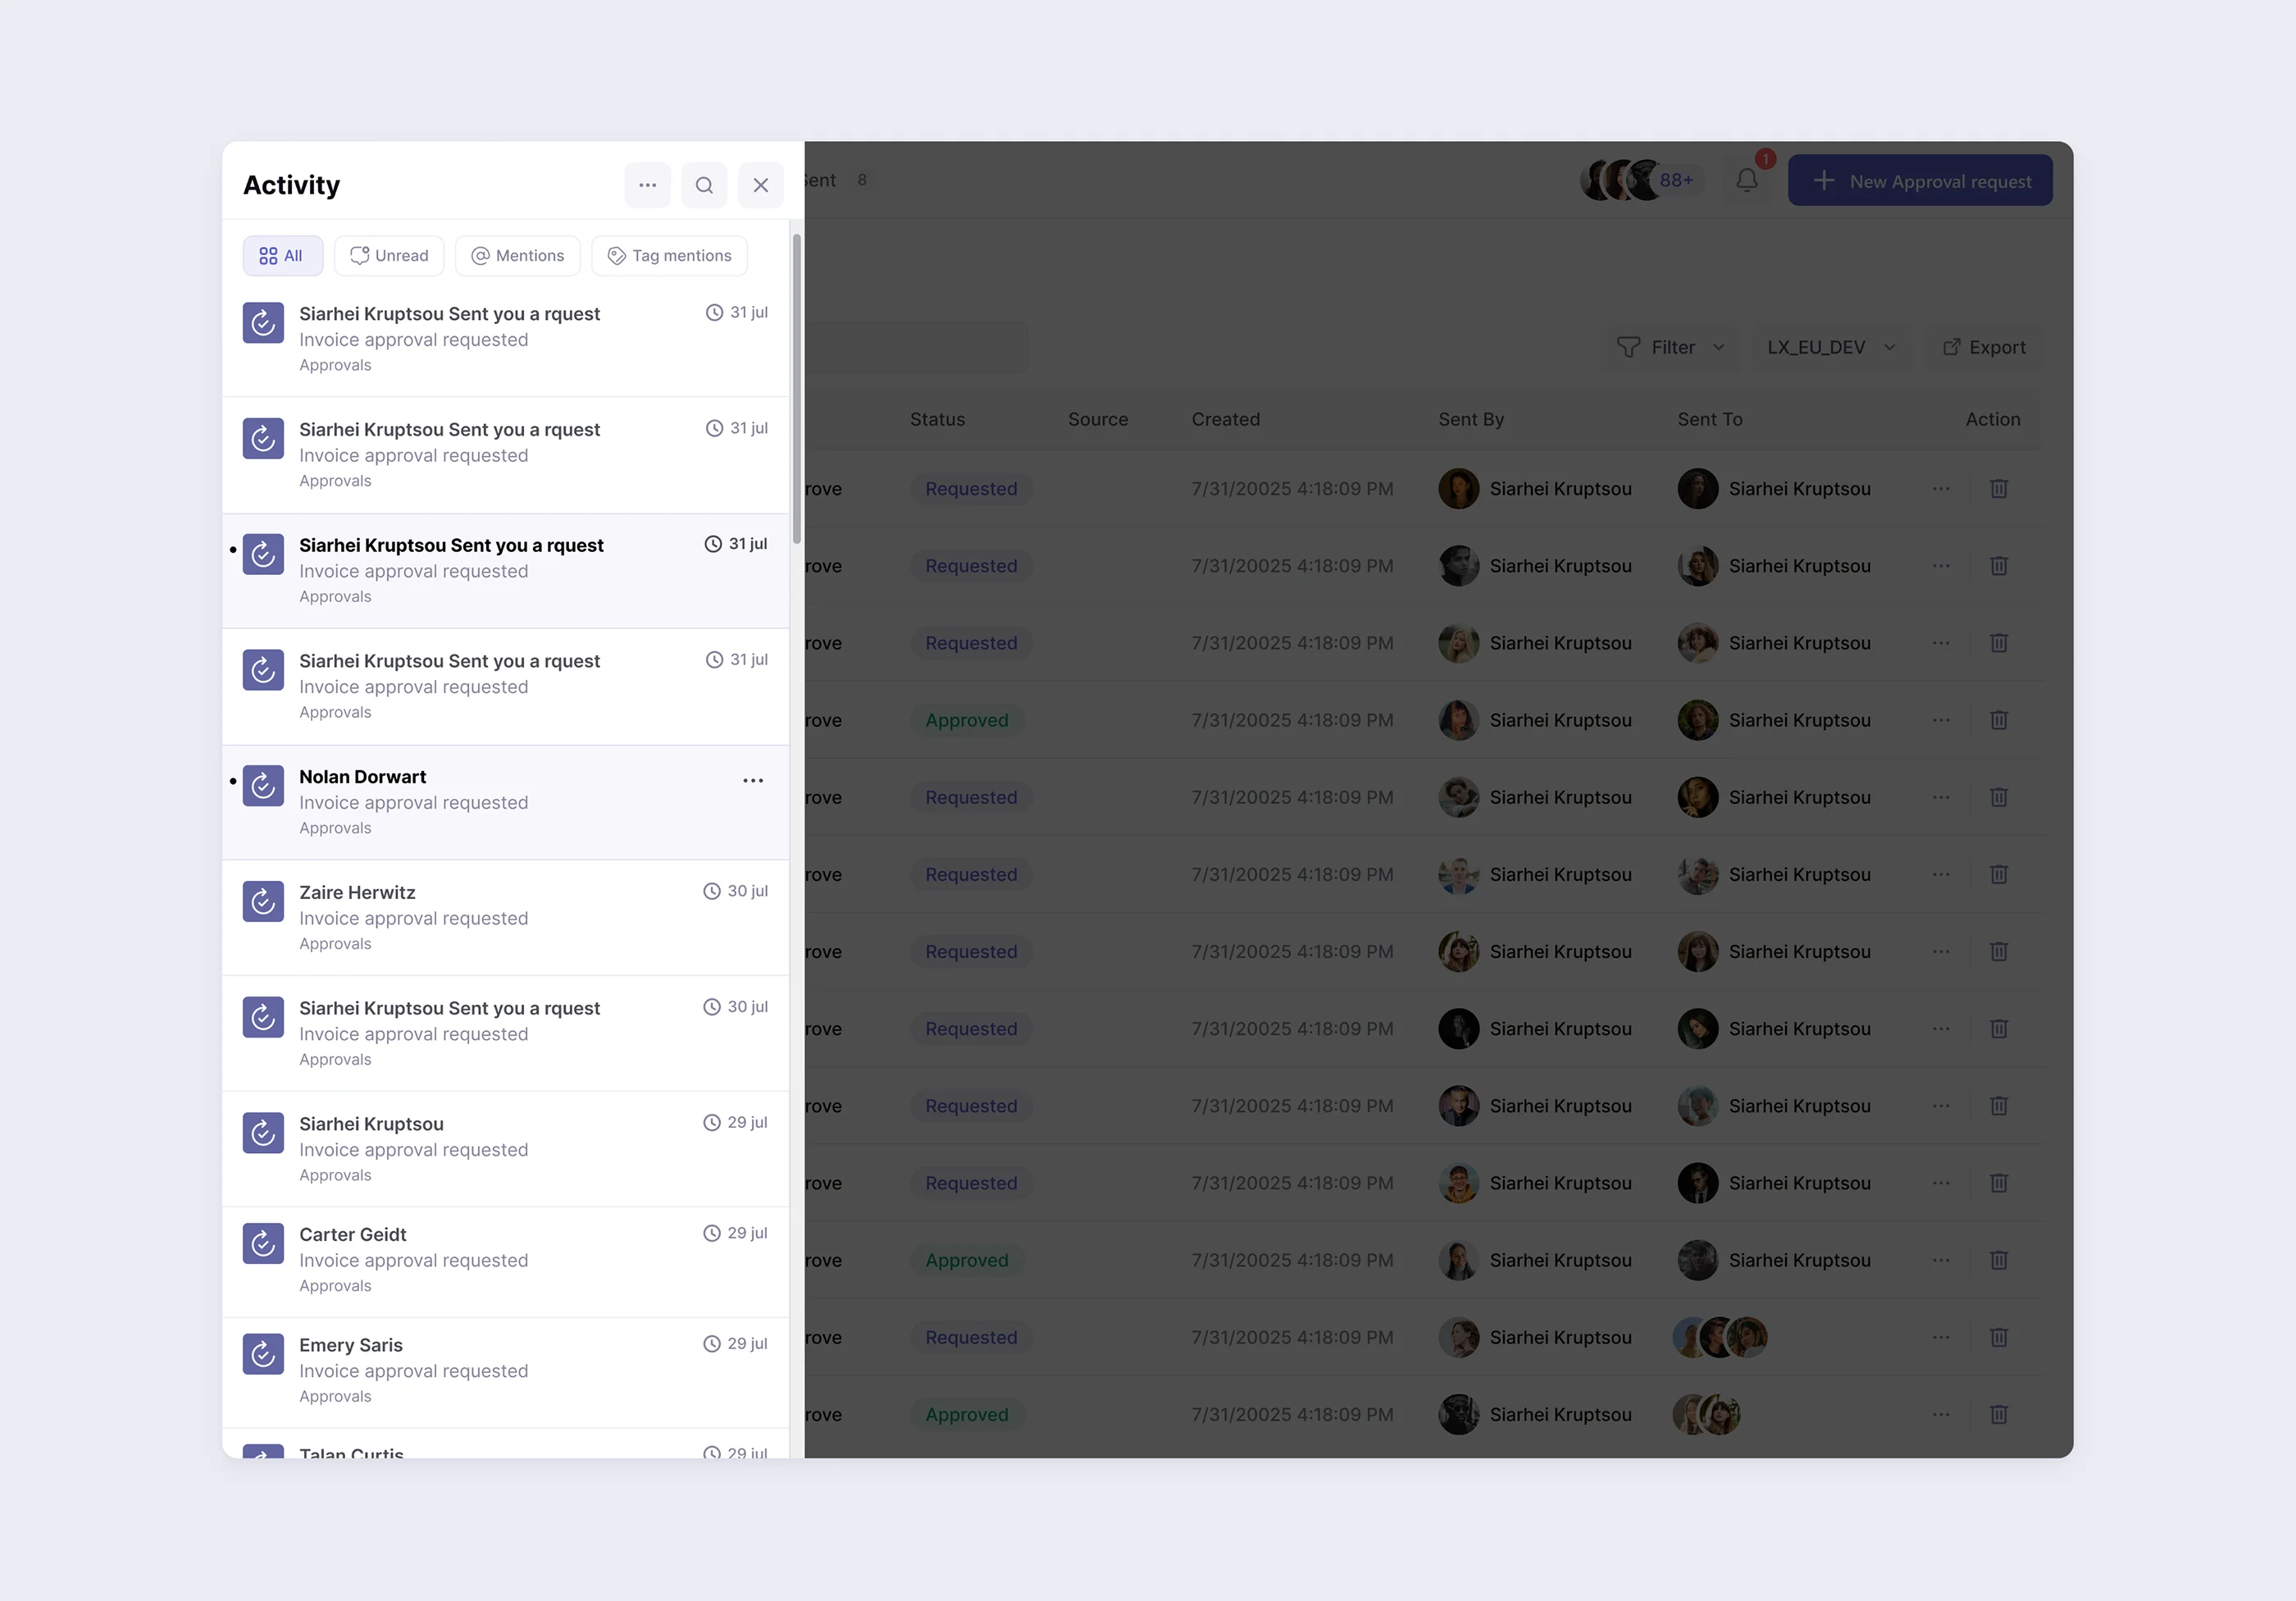Screen dimensions: 2296x1601
Task: Close the Activity panel
Action: point(760,185)
